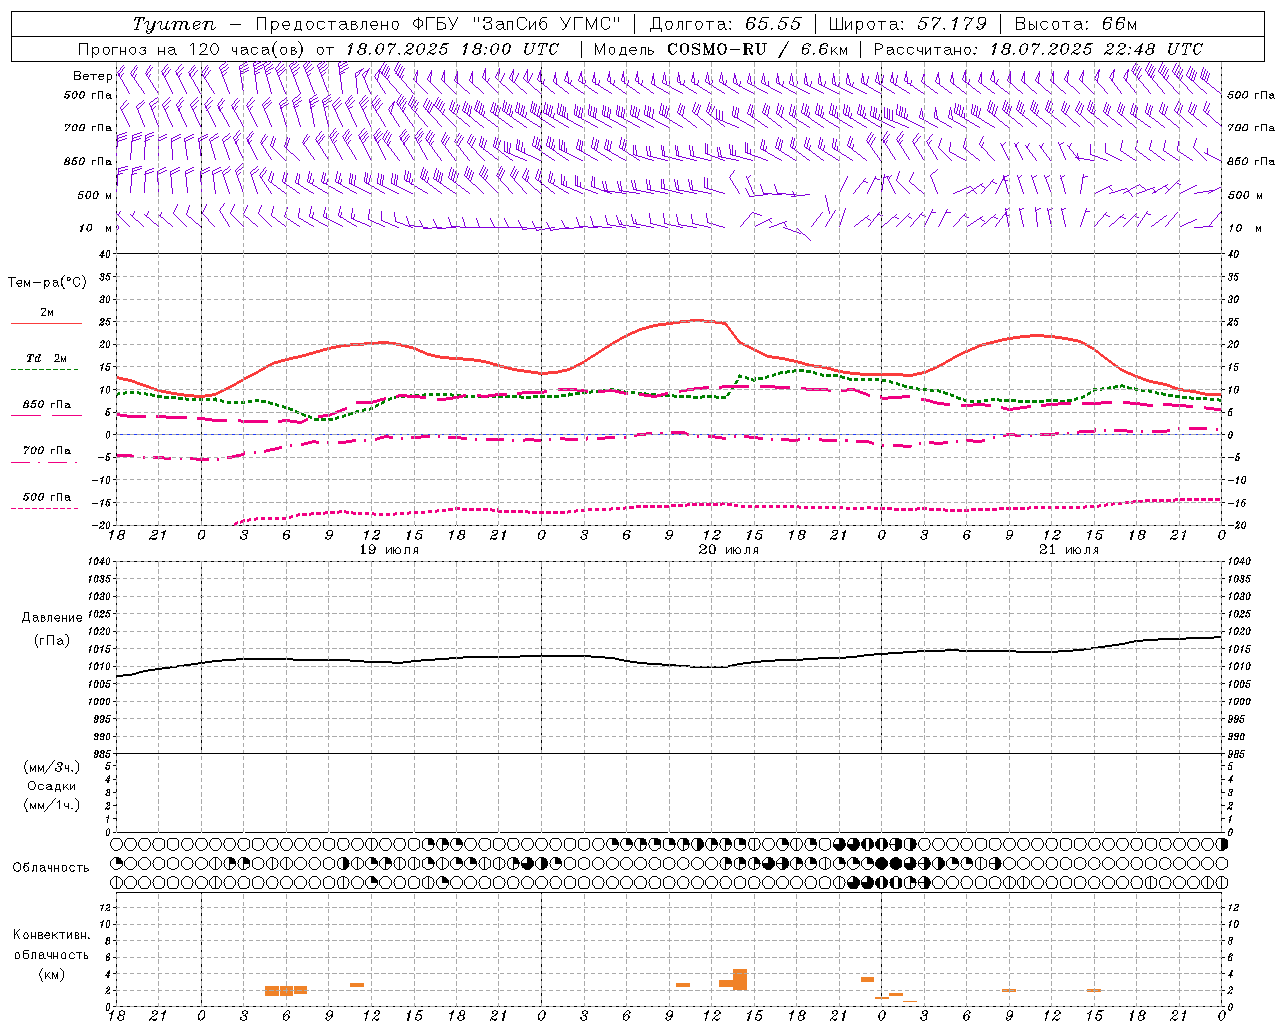The width and height of the screenshot is (1280, 1024).
Task: Click the "(мм/1ч.)" precipitation unit label
Action: (51, 805)
